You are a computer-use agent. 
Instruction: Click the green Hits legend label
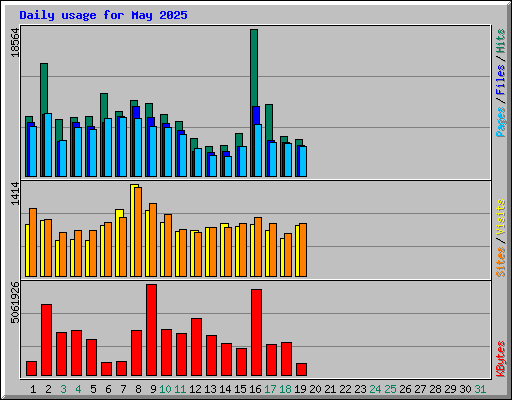(x=500, y=41)
